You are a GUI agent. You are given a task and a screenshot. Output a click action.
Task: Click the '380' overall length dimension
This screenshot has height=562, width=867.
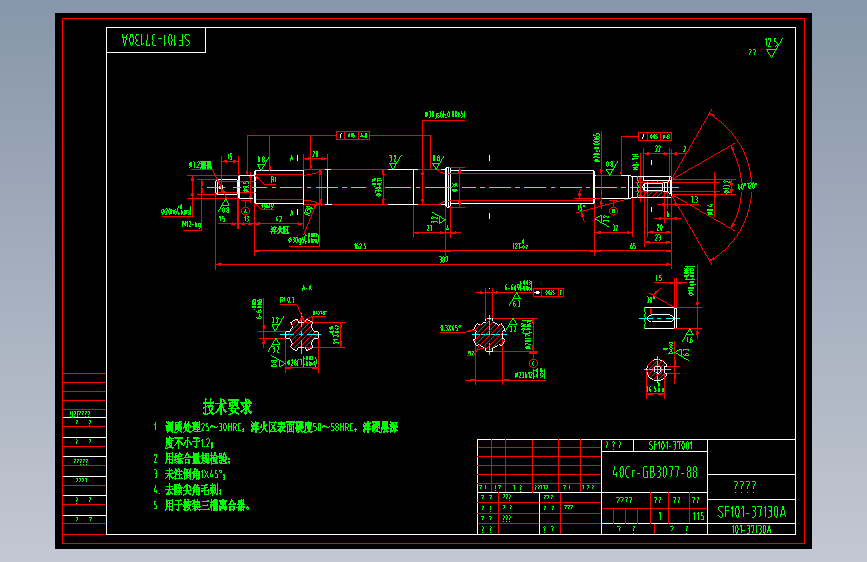tap(443, 259)
